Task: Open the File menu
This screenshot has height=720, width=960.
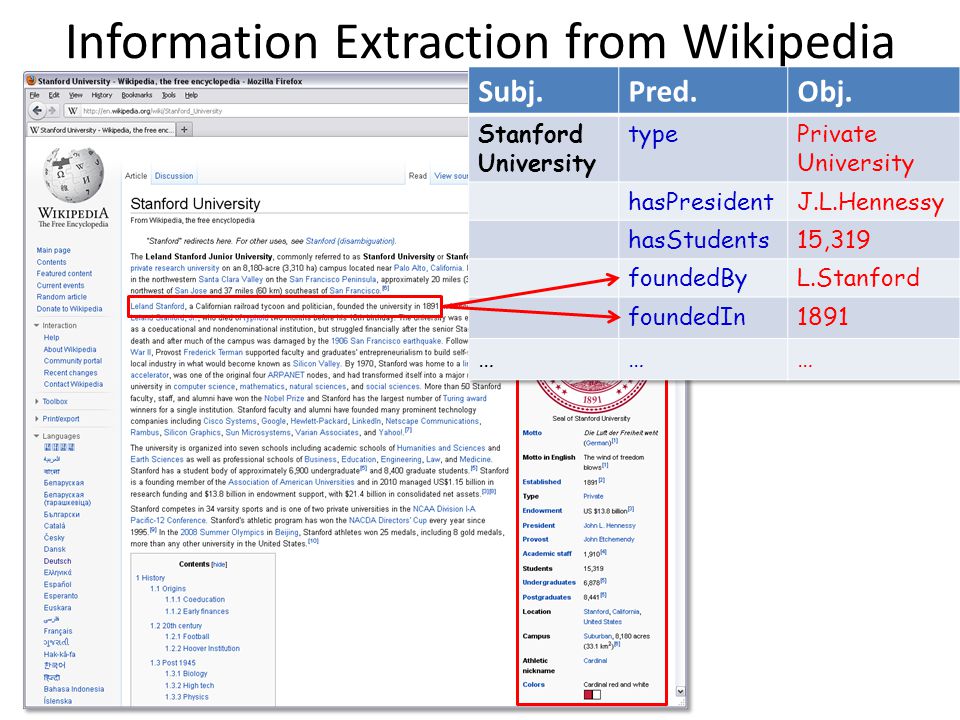Action: (x=34, y=96)
